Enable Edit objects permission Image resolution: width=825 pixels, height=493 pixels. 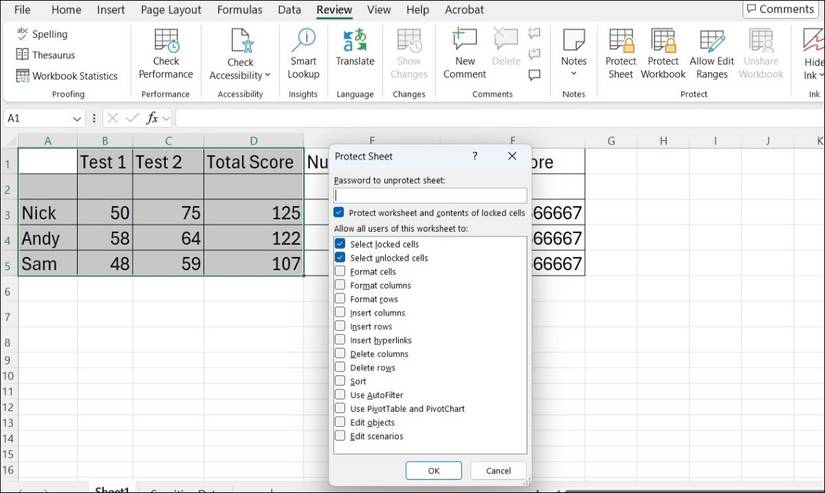340,421
